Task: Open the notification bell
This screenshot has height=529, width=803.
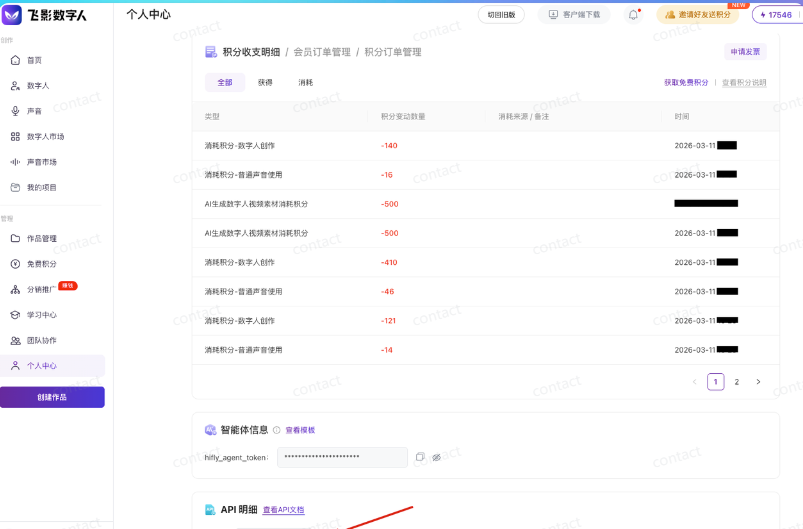Action: pyautogui.click(x=633, y=15)
